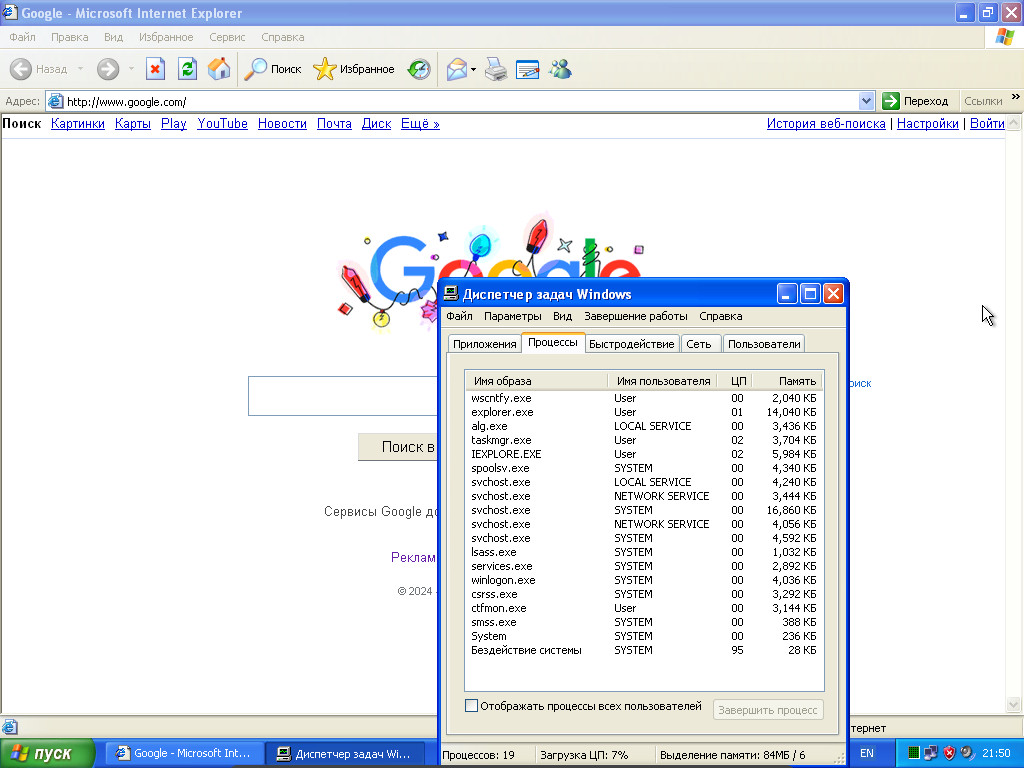Click the 'EN' language indicator in taskbar
Viewport: 1024px width, 768px height.
867,753
